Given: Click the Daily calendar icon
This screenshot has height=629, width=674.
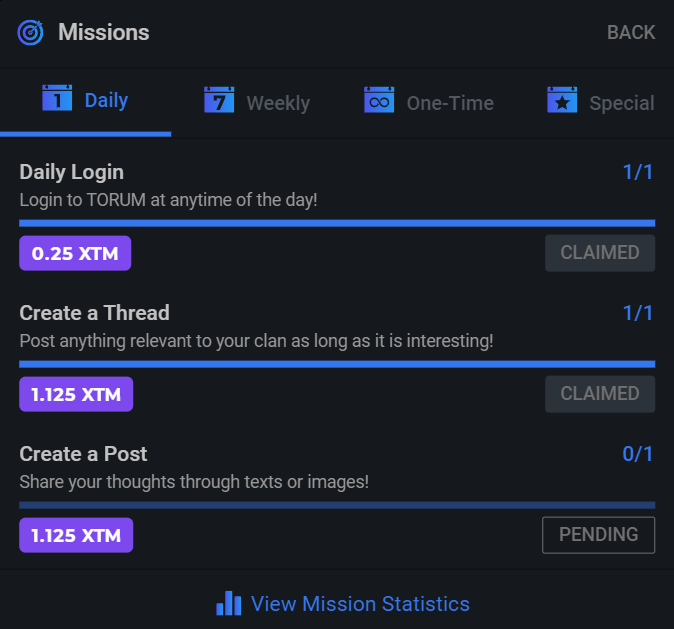Looking at the screenshot, I should (57, 99).
